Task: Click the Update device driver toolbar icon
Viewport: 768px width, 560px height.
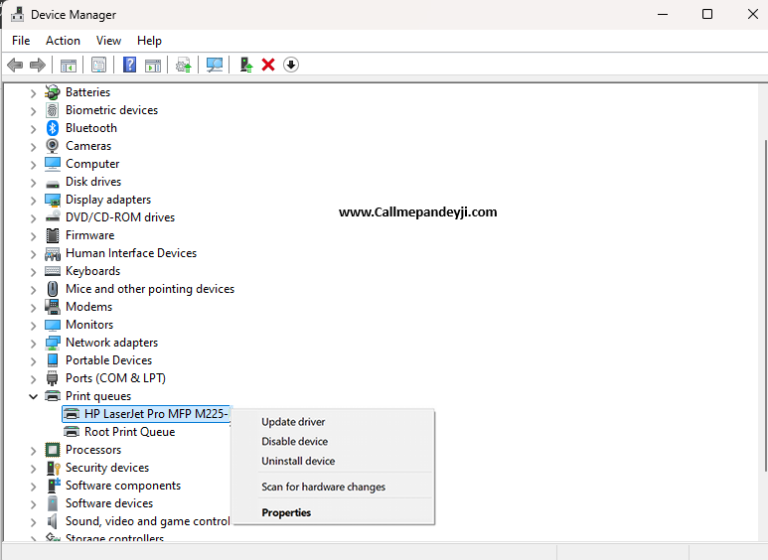Action: point(184,65)
